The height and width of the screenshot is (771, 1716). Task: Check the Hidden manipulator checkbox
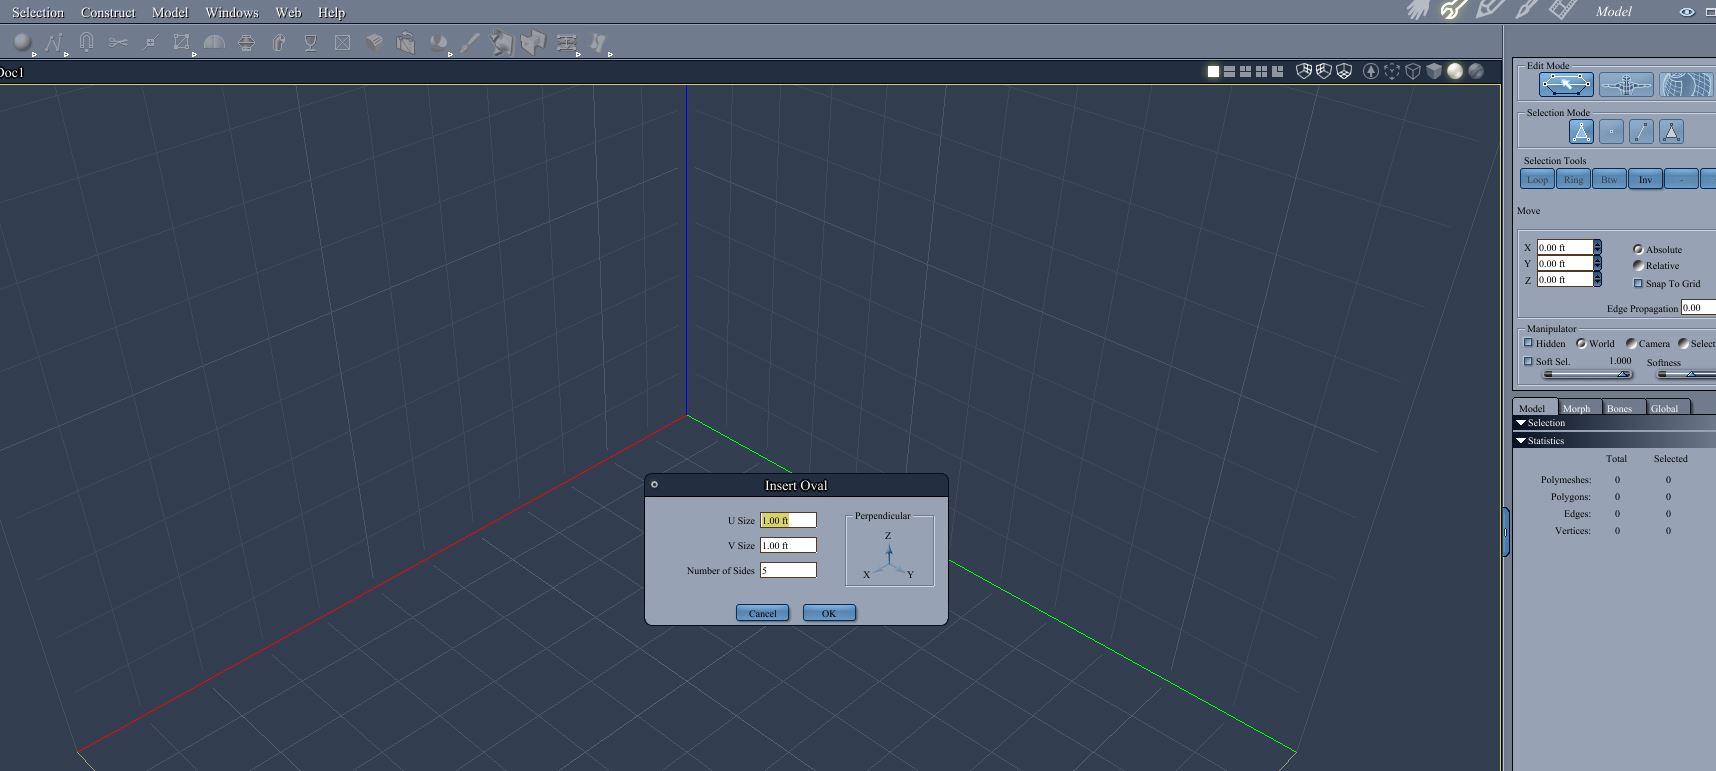click(x=1528, y=343)
